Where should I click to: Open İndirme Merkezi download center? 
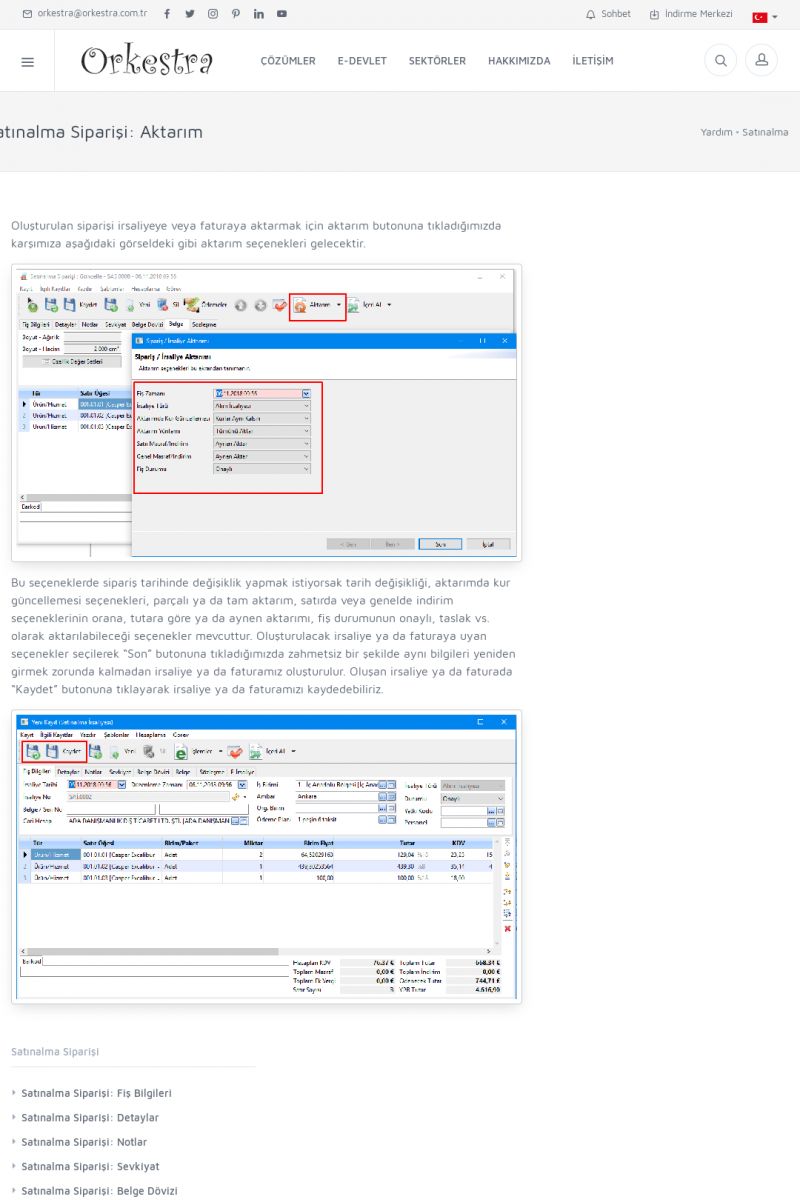coord(691,14)
